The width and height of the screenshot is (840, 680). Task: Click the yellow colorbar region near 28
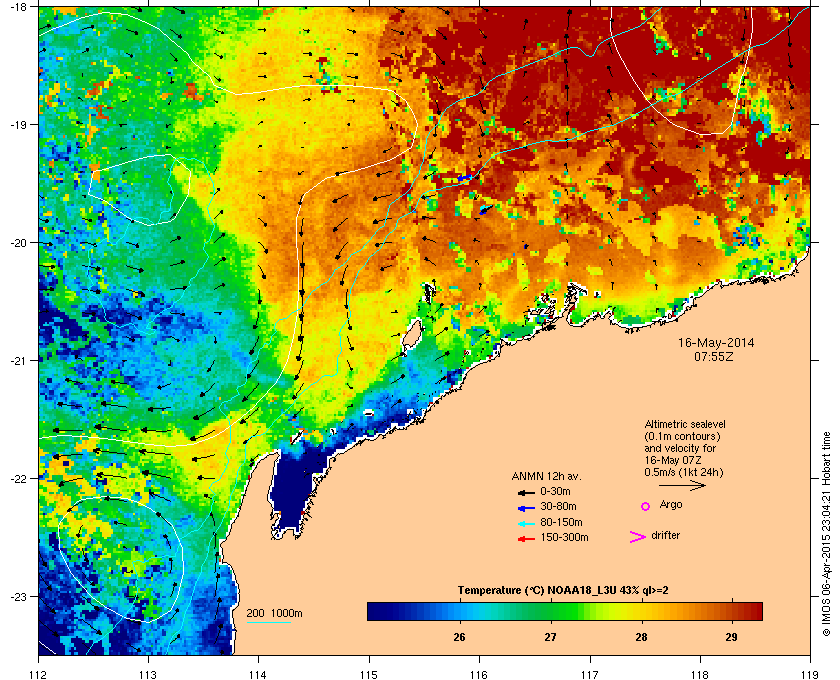tap(641, 611)
